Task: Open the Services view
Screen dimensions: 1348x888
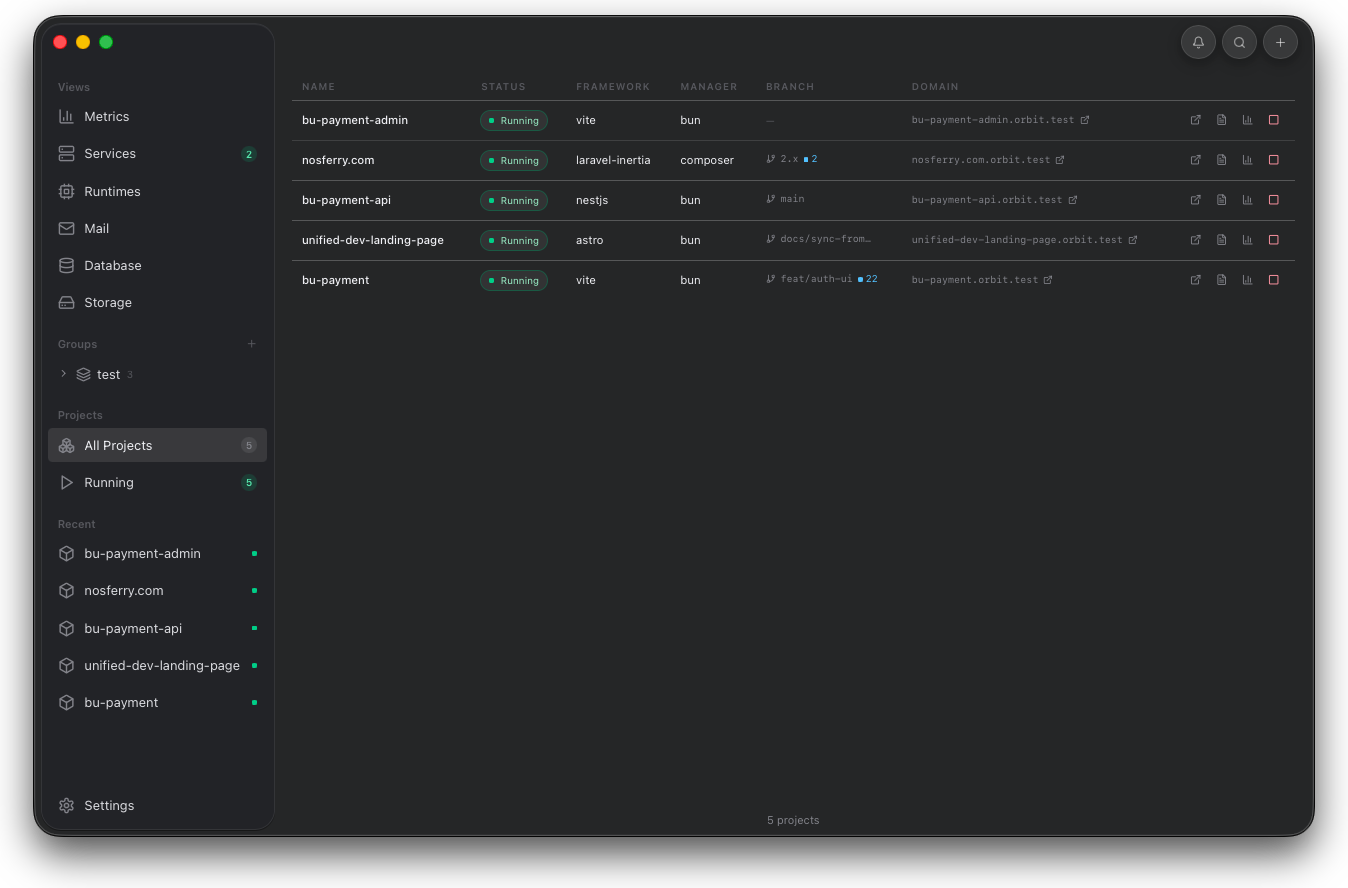Action: click(x=157, y=154)
